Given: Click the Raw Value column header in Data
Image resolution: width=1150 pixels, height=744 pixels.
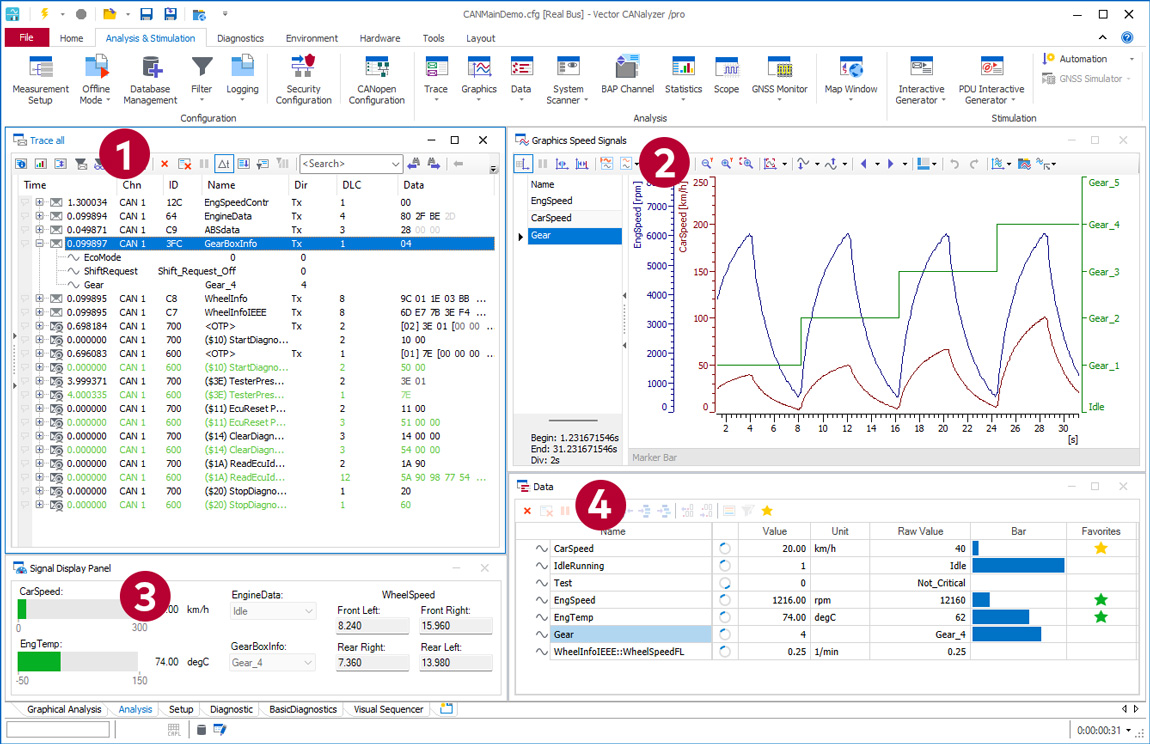Looking at the screenshot, I should [920, 531].
